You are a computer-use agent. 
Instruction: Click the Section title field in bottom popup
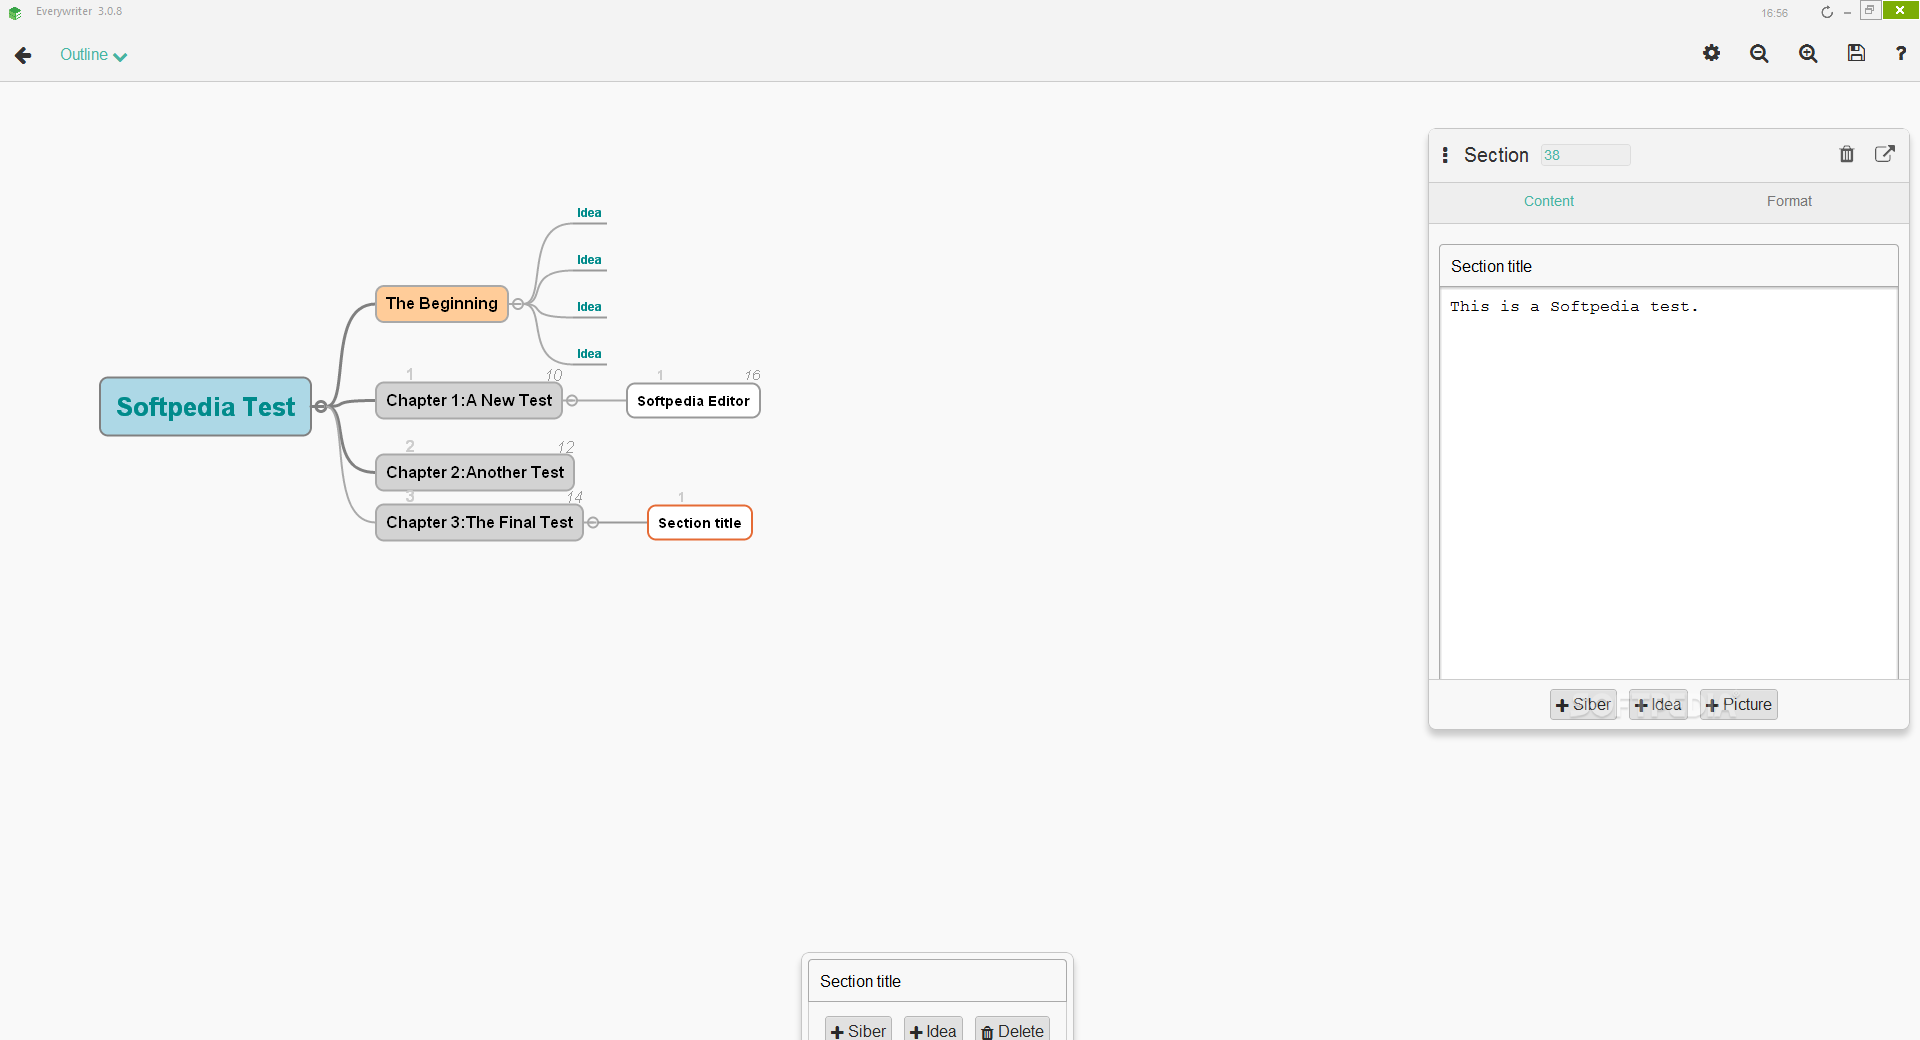pyautogui.click(x=937, y=981)
